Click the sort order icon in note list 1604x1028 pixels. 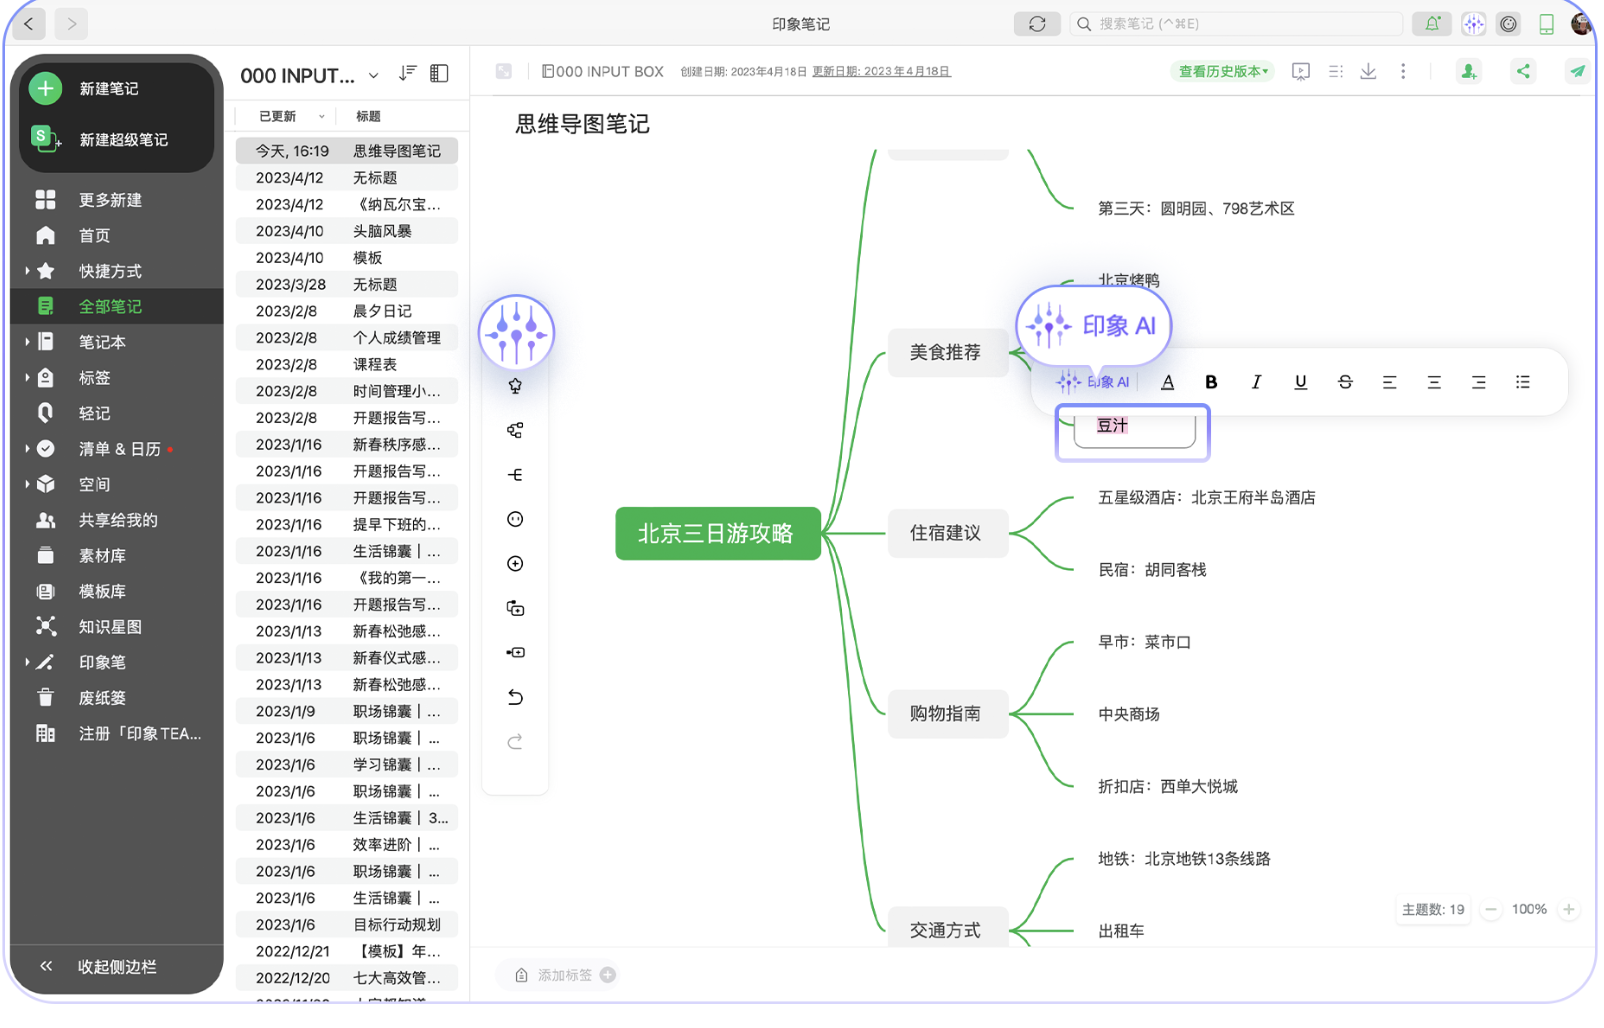click(x=407, y=73)
